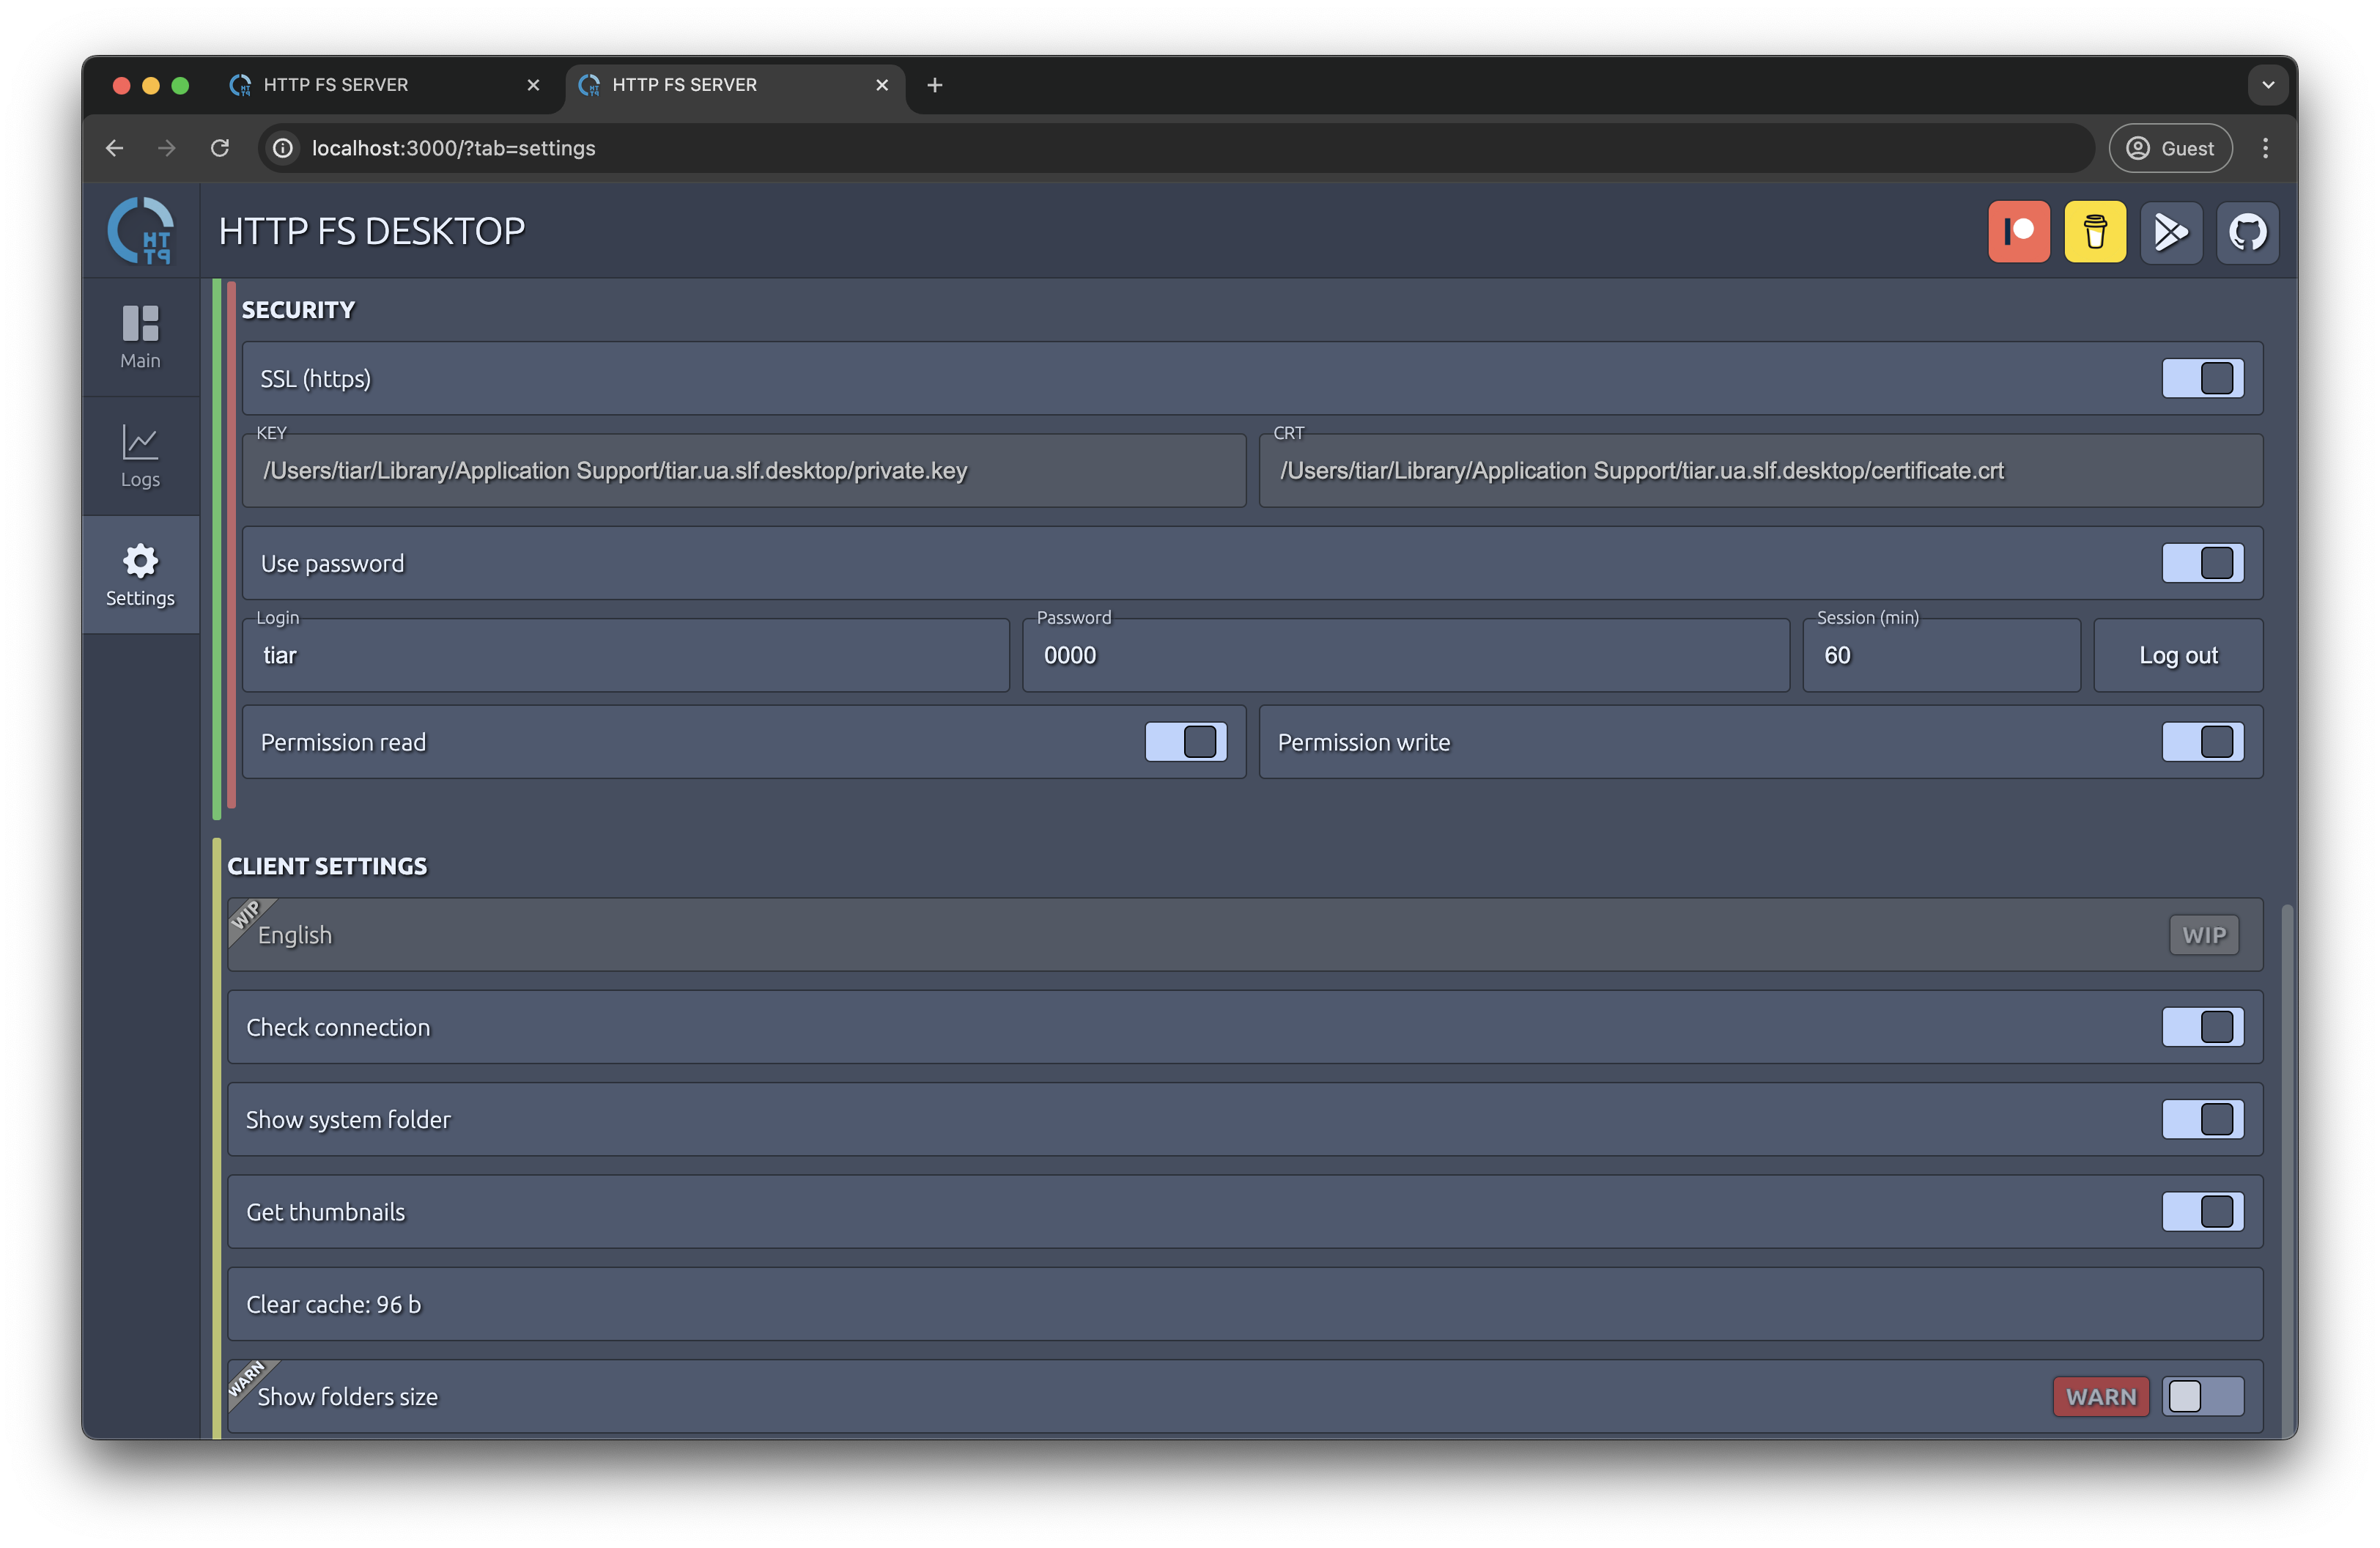Go back to previous page
This screenshot has height=1548, width=2380.
[x=115, y=148]
